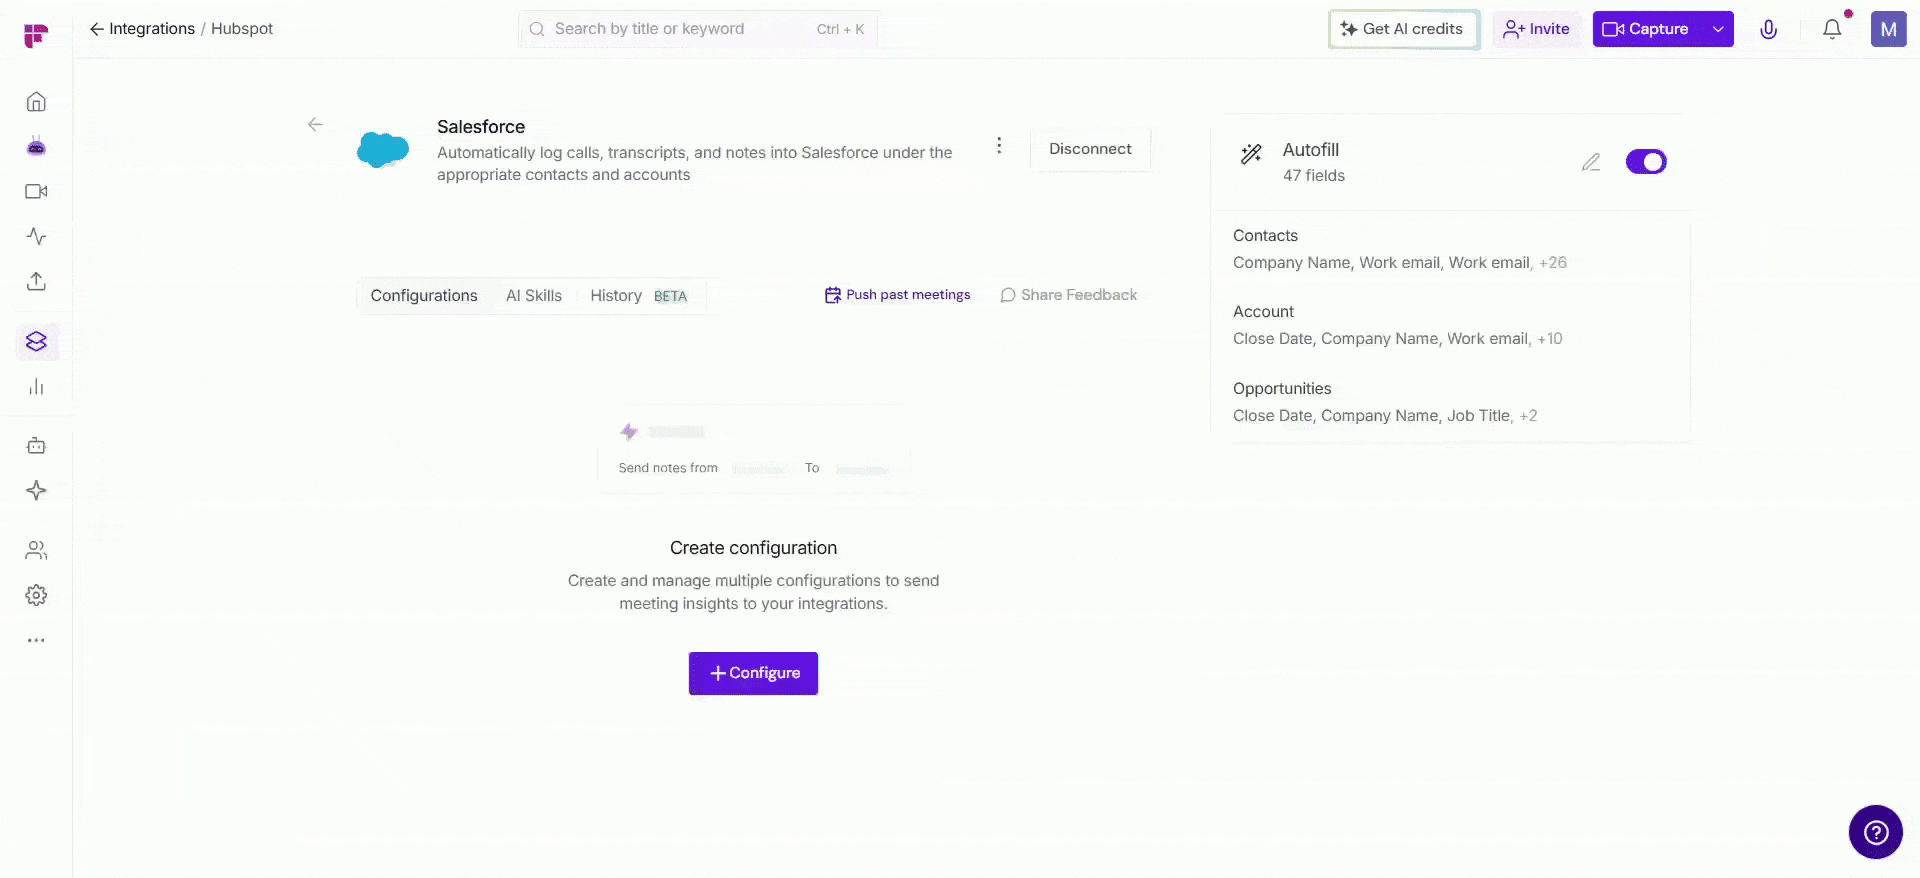Click the 47 fields label under Autofill
The image size is (1920, 878).
tap(1314, 176)
